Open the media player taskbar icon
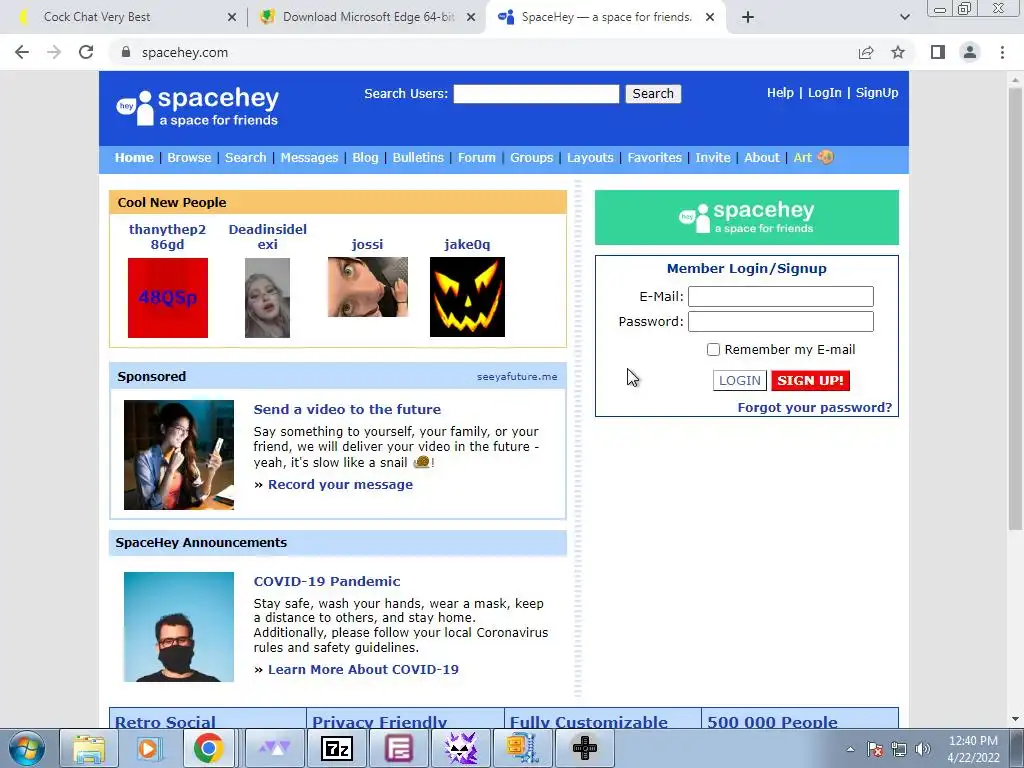Image resolution: width=1024 pixels, height=768 pixels. tap(148, 748)
